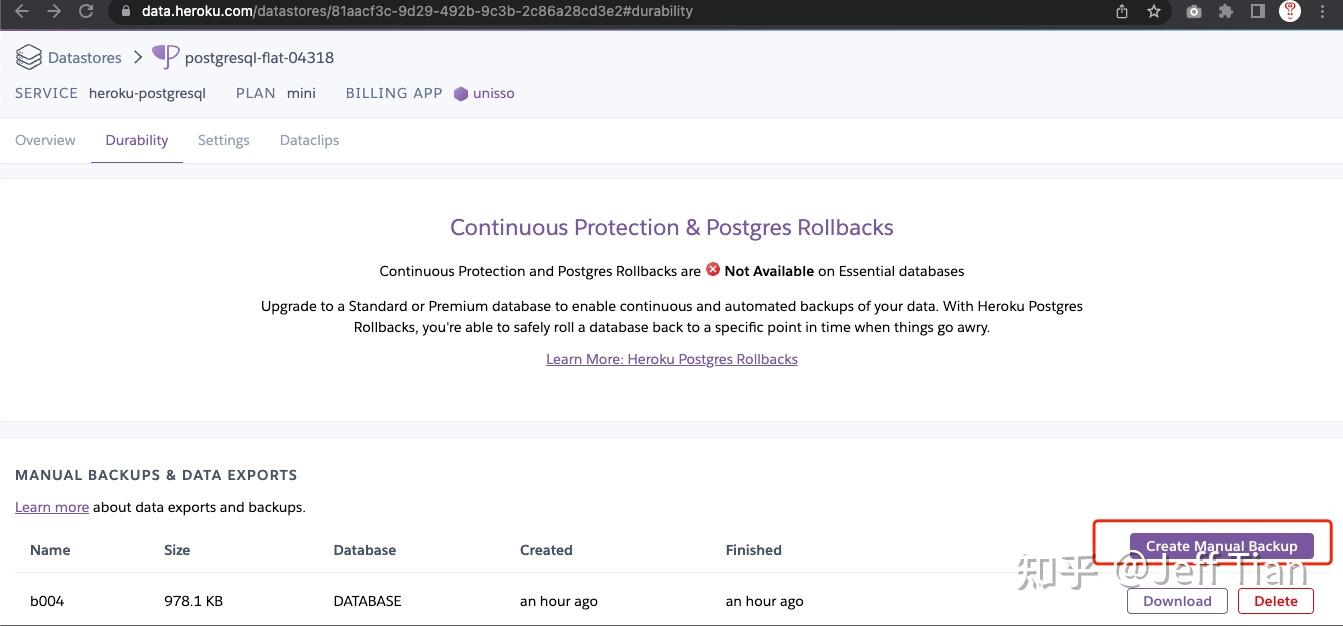The image size is (1343, 626).
Task: Click the camera screenshot extension icon
Action: (x=1194, y=11)
